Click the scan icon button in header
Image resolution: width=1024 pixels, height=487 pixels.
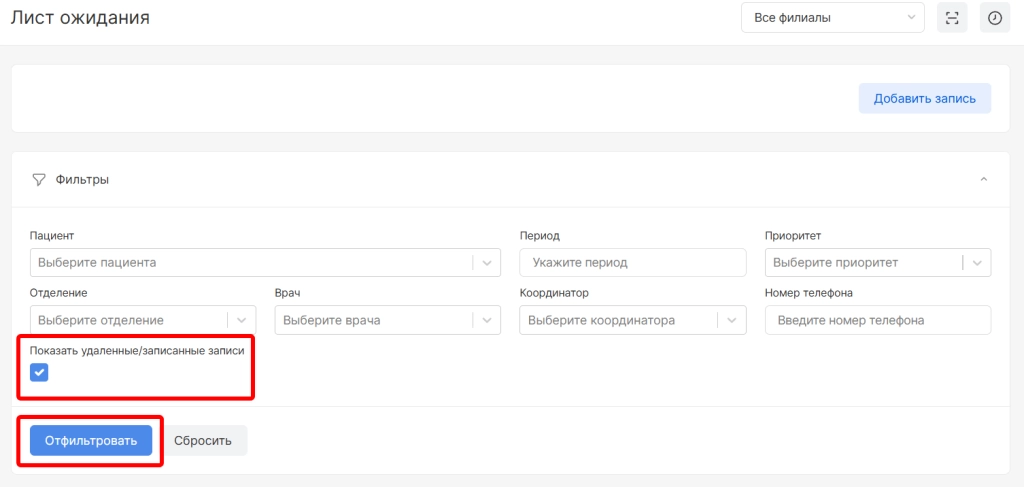tap(952, 18)
